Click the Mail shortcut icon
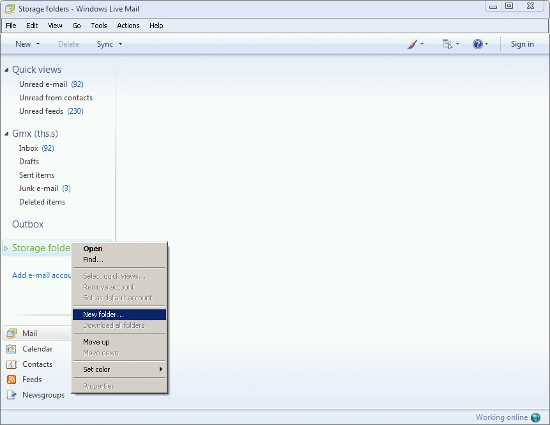Image resolution: width=550 pixels, height=425 pixels. click(x=12, y=333)
